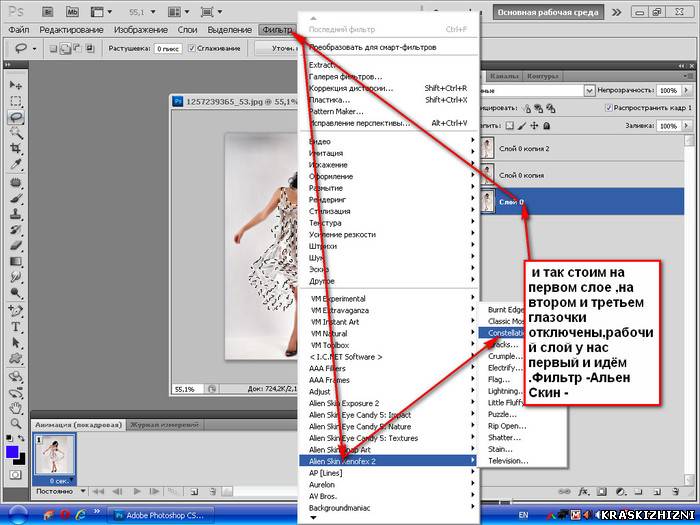Viewport: 700px width, 525px height.
Task: Click the Растушевка feather input field
Action: click(x=168, y=48)
